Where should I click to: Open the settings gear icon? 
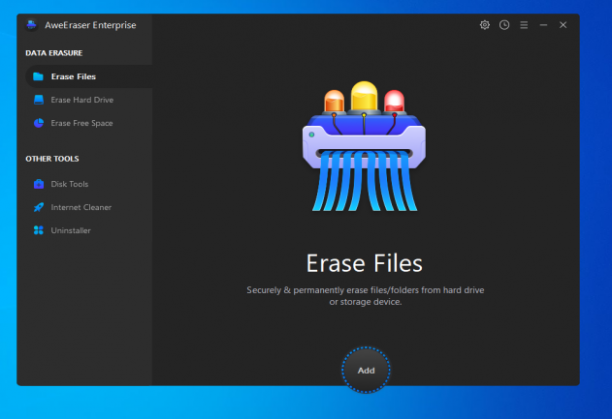click(484, 25)
